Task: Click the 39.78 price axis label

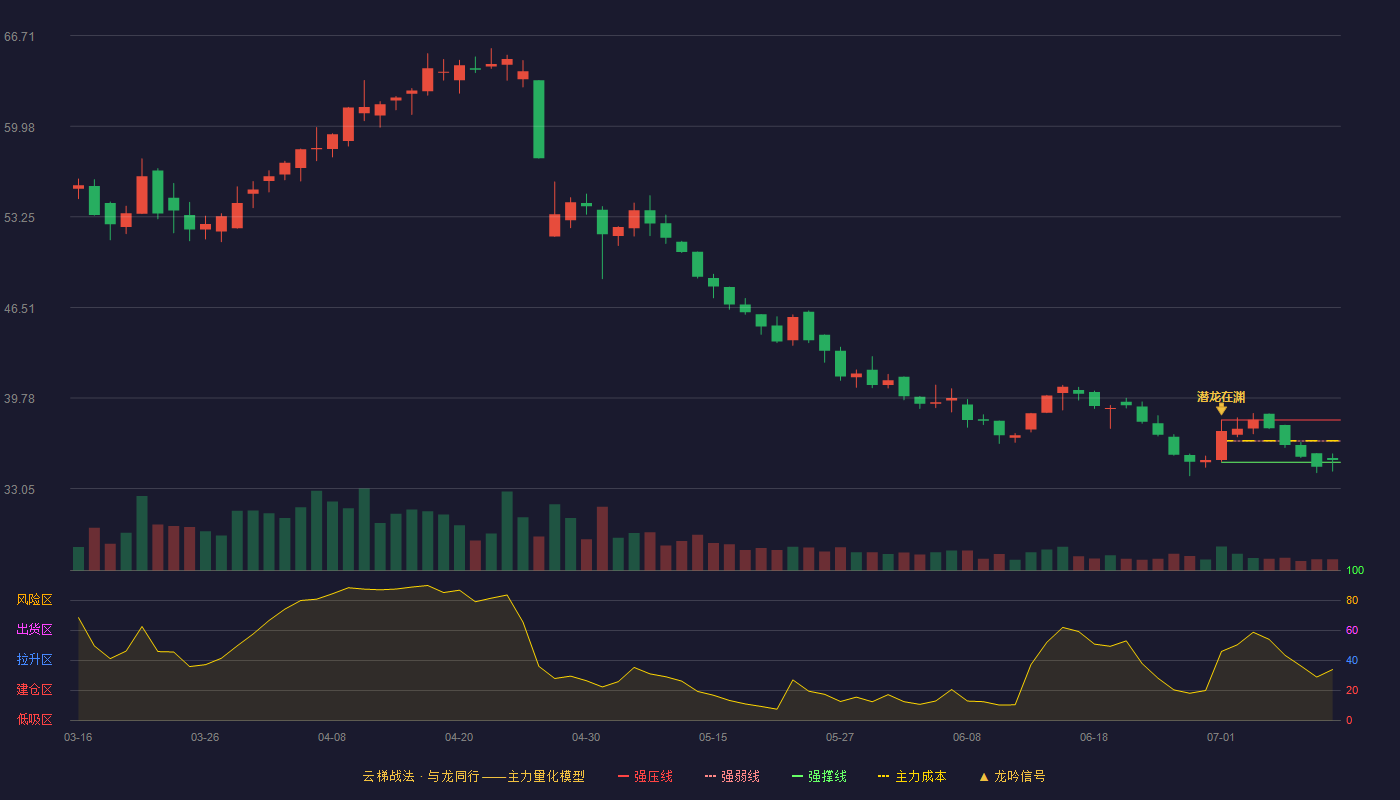Action: pyautogui.click(x=19, y=399)
